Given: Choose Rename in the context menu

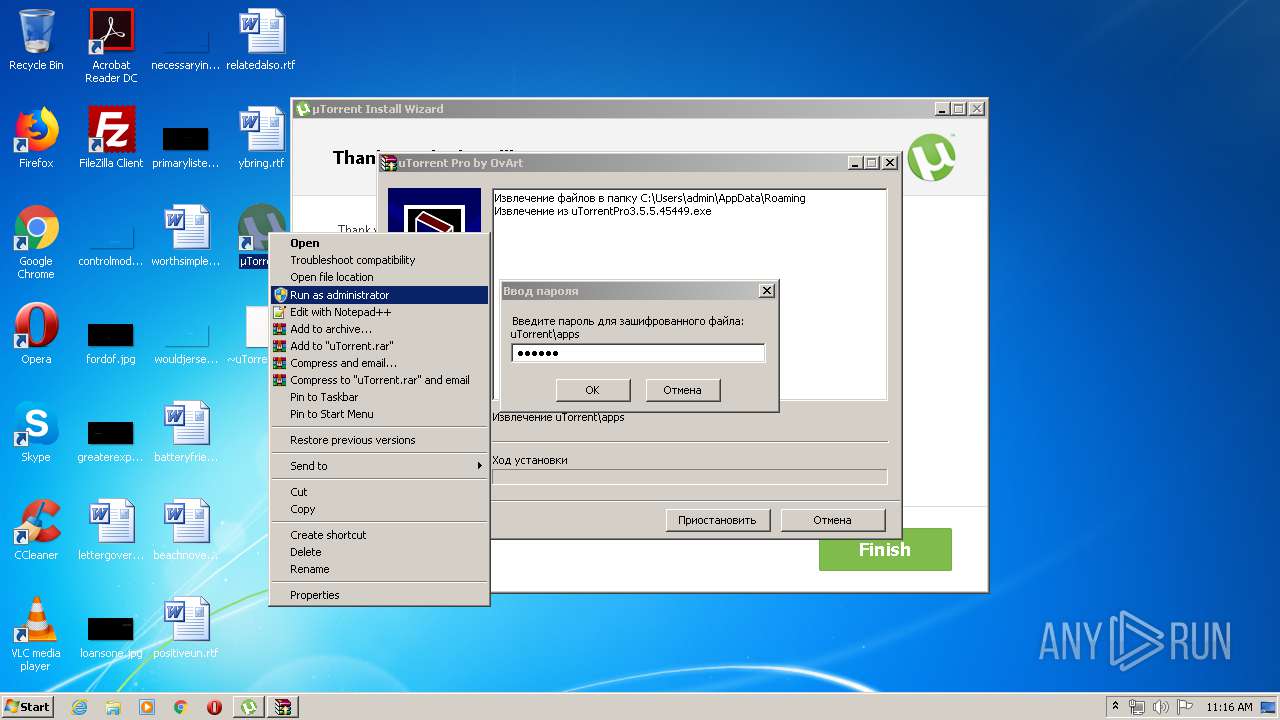Looking at the screenshot, I should click(x=379, y=569).
